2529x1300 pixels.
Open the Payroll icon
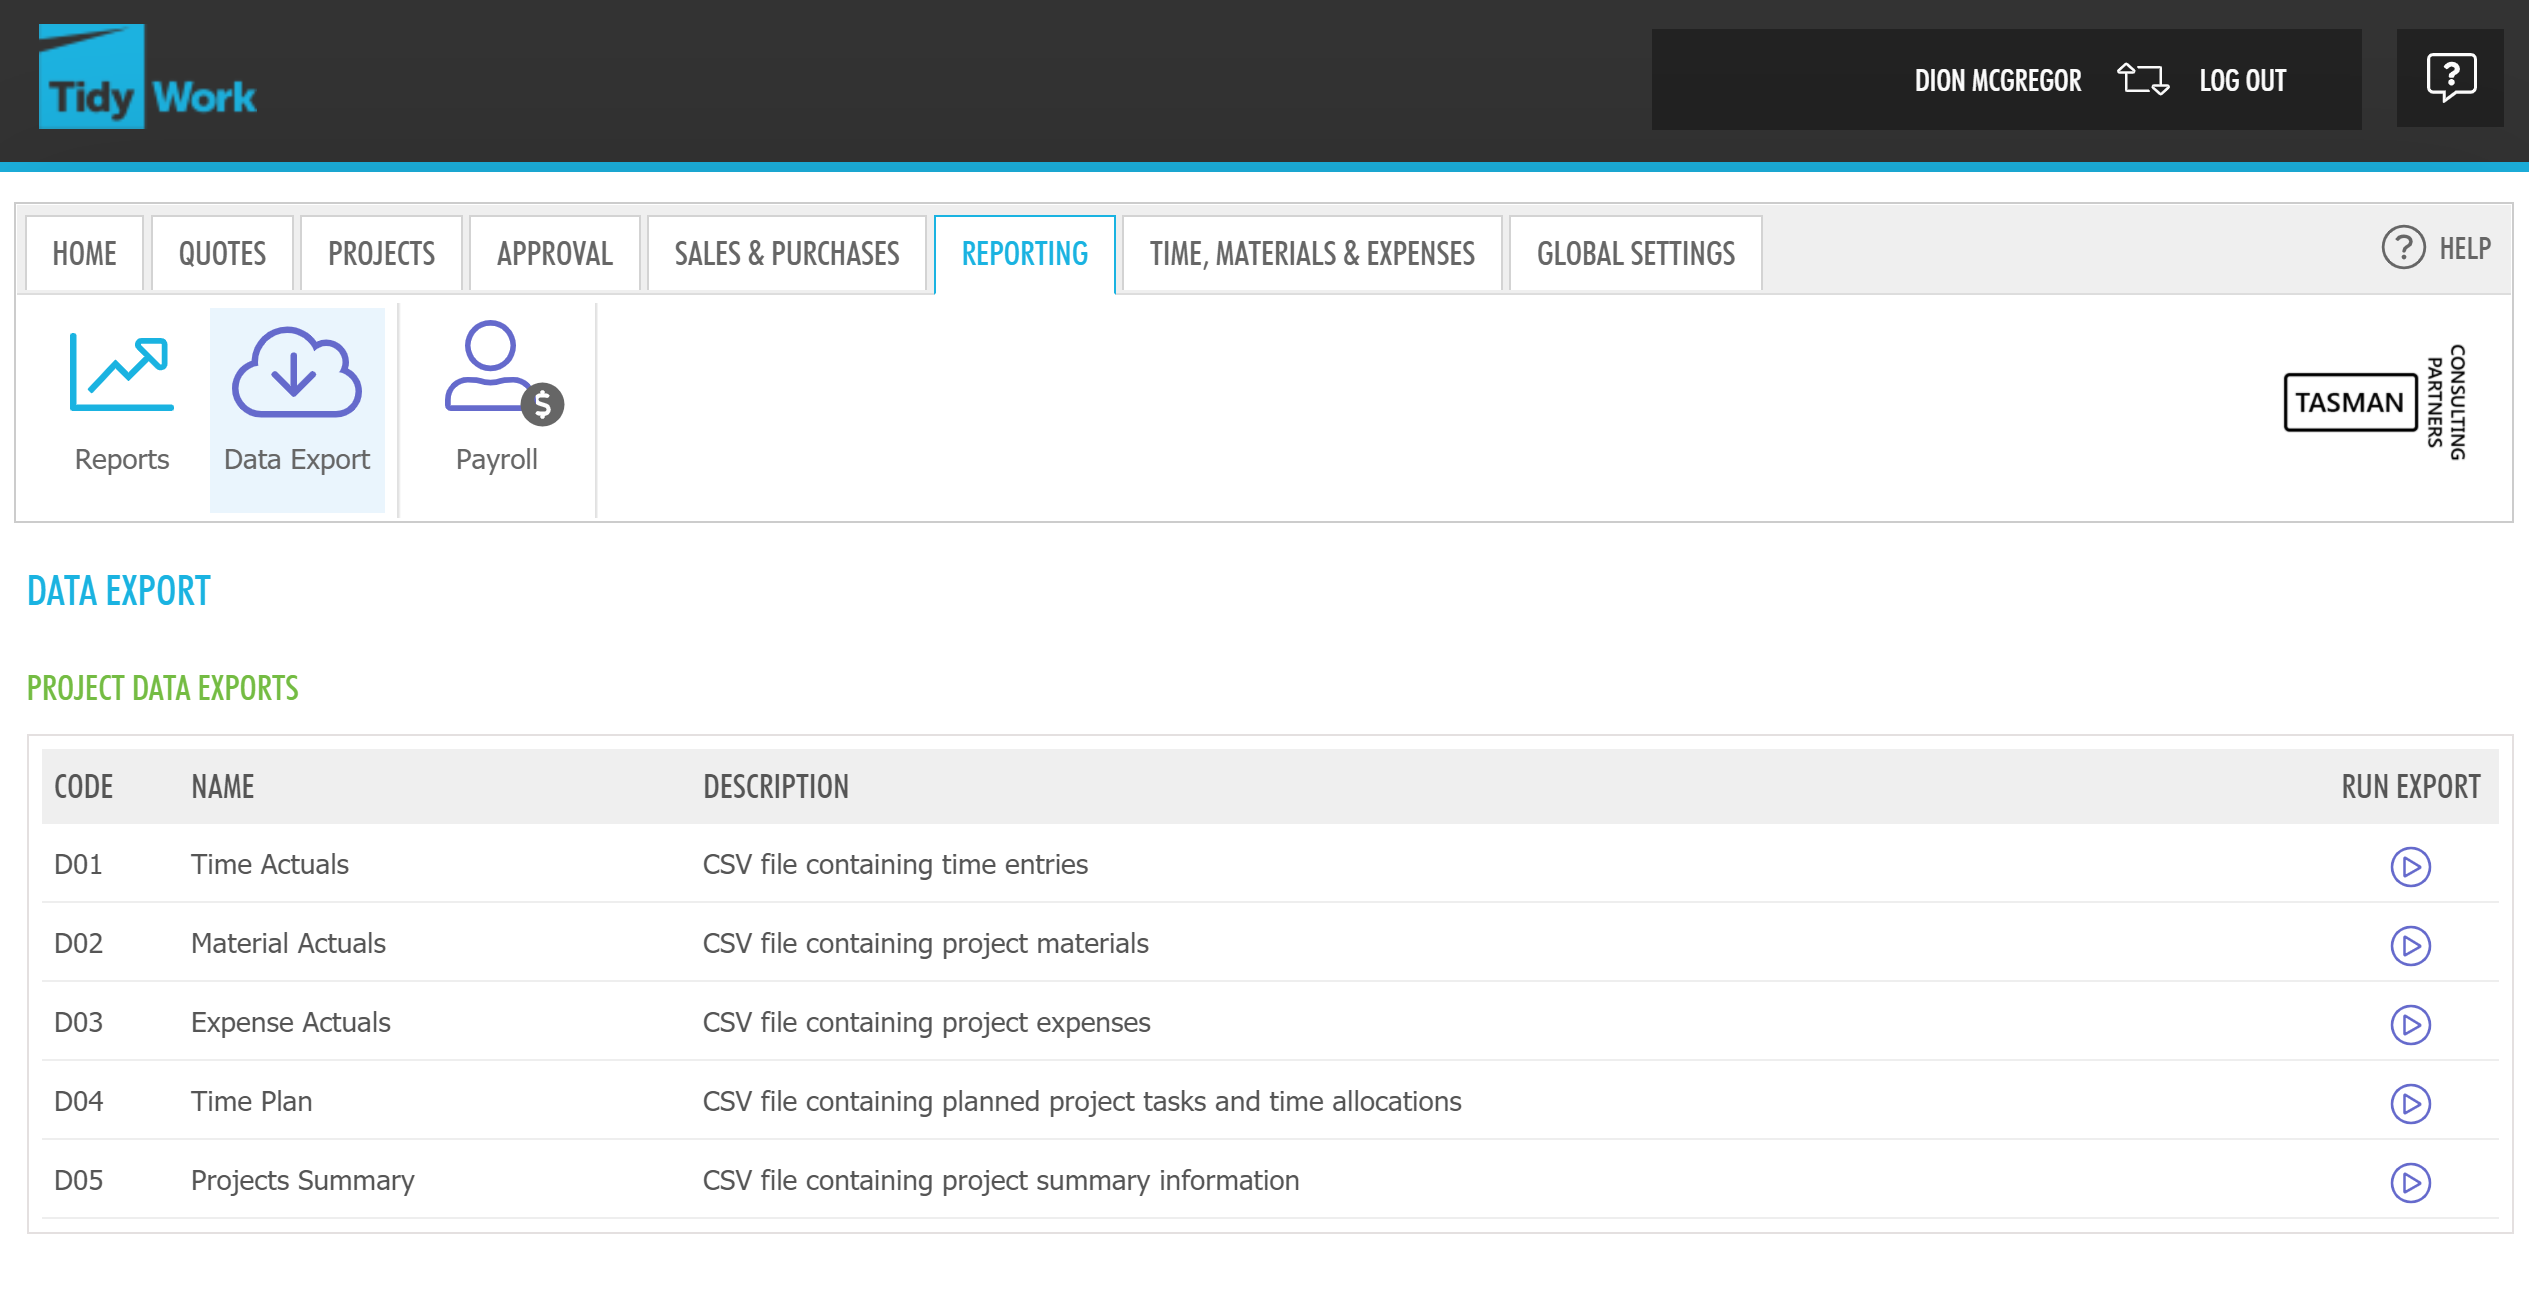pyautogui.click(x=504, y=372)
